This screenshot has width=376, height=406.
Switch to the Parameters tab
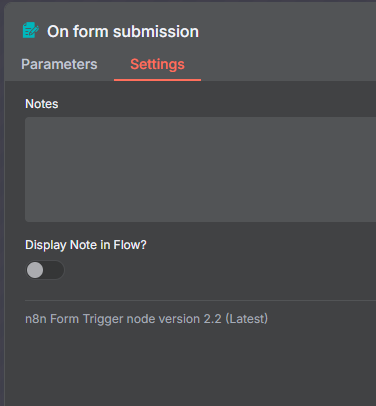[59, 64]
